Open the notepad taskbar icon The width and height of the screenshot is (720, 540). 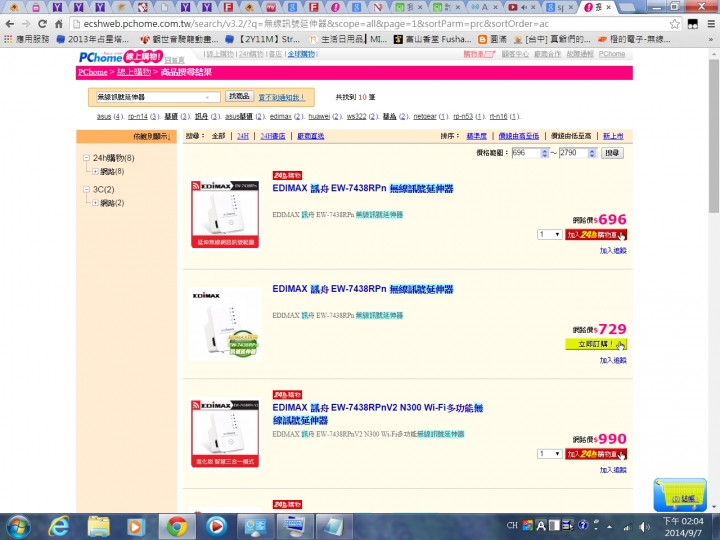tap(334, 526)
